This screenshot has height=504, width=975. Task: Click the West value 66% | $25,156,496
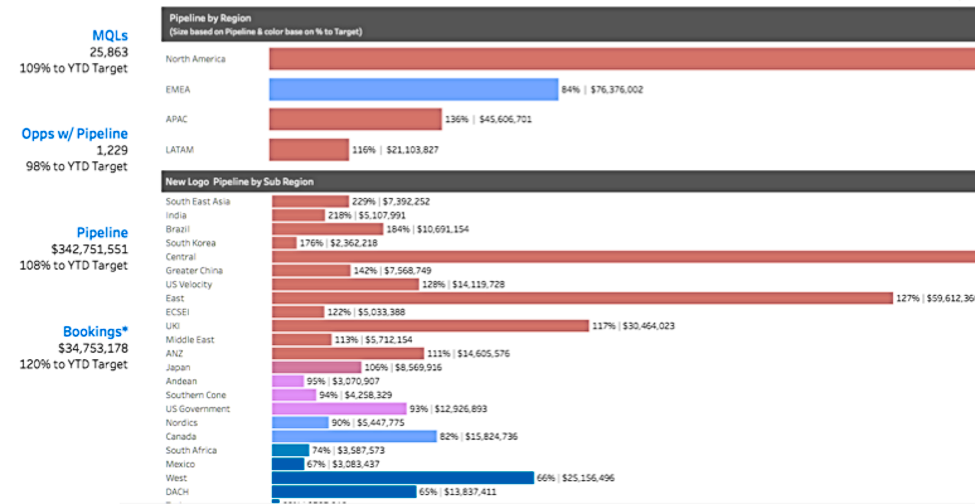[x=578, y=477]
